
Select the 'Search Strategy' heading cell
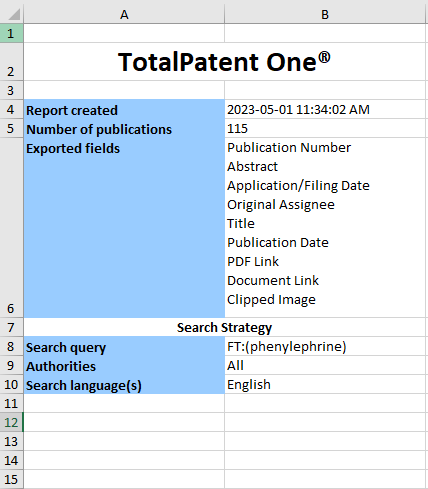(225, 327)
